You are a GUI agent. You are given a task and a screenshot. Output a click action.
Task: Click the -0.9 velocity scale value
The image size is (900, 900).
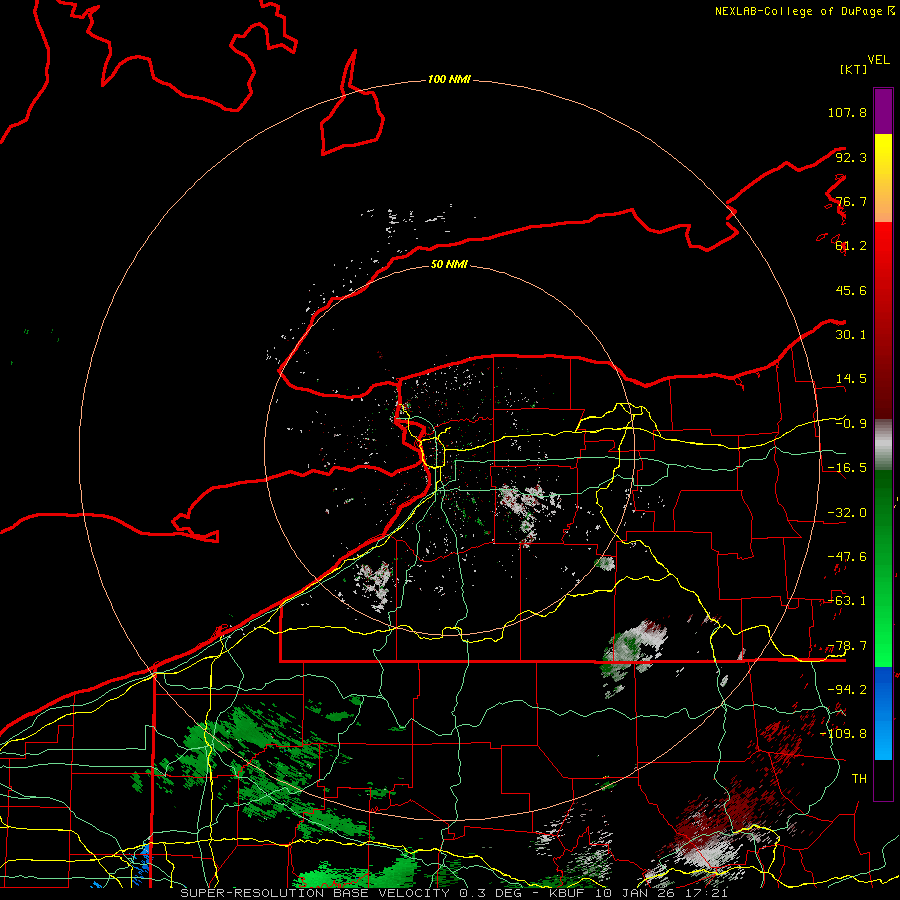(851, 424)
